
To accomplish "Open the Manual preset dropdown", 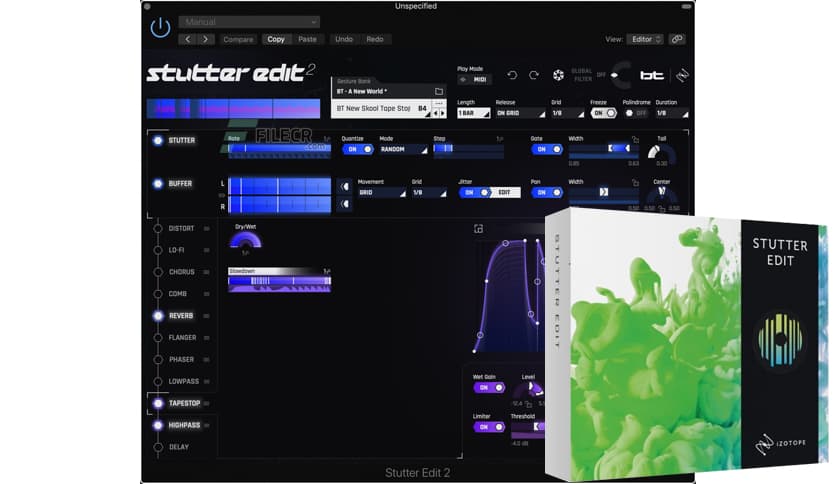I will [250, 22].
